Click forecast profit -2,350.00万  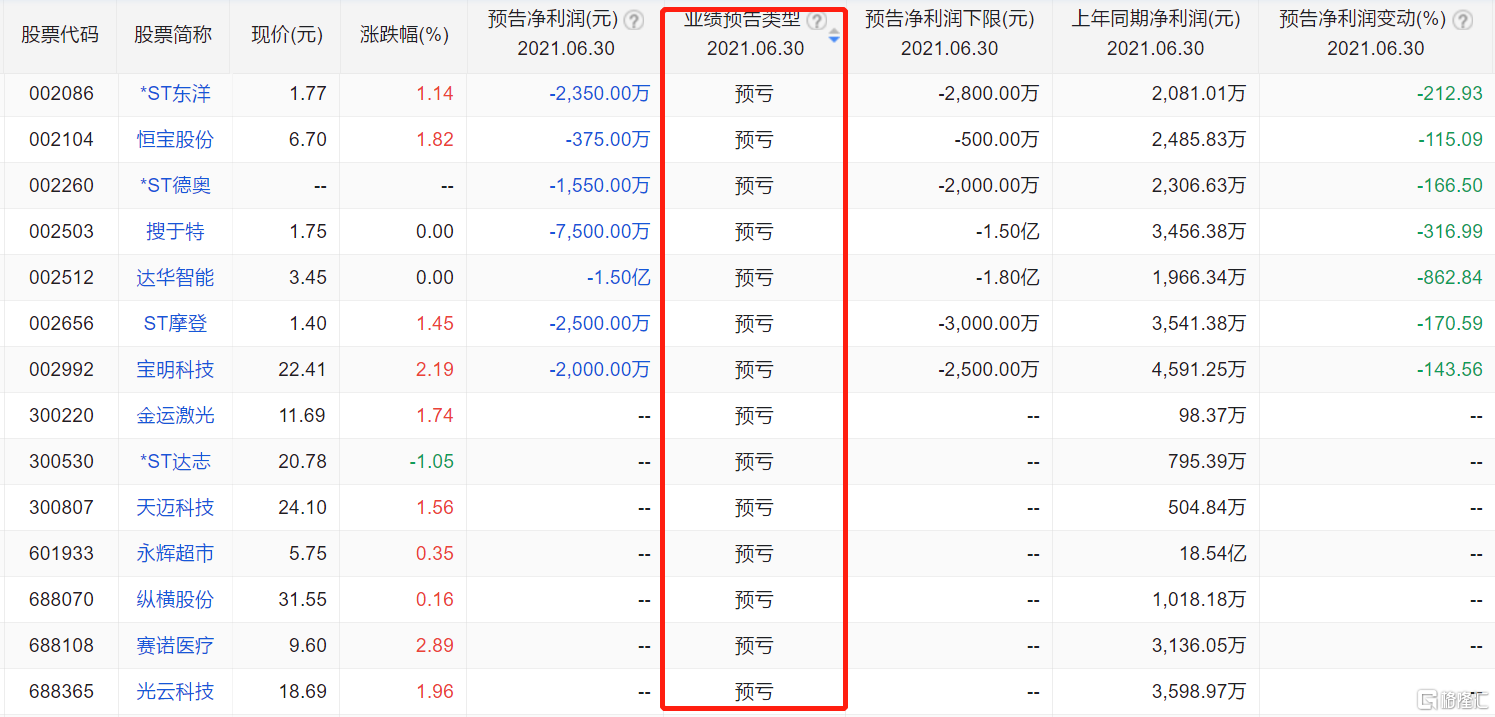tap(599, 94)
